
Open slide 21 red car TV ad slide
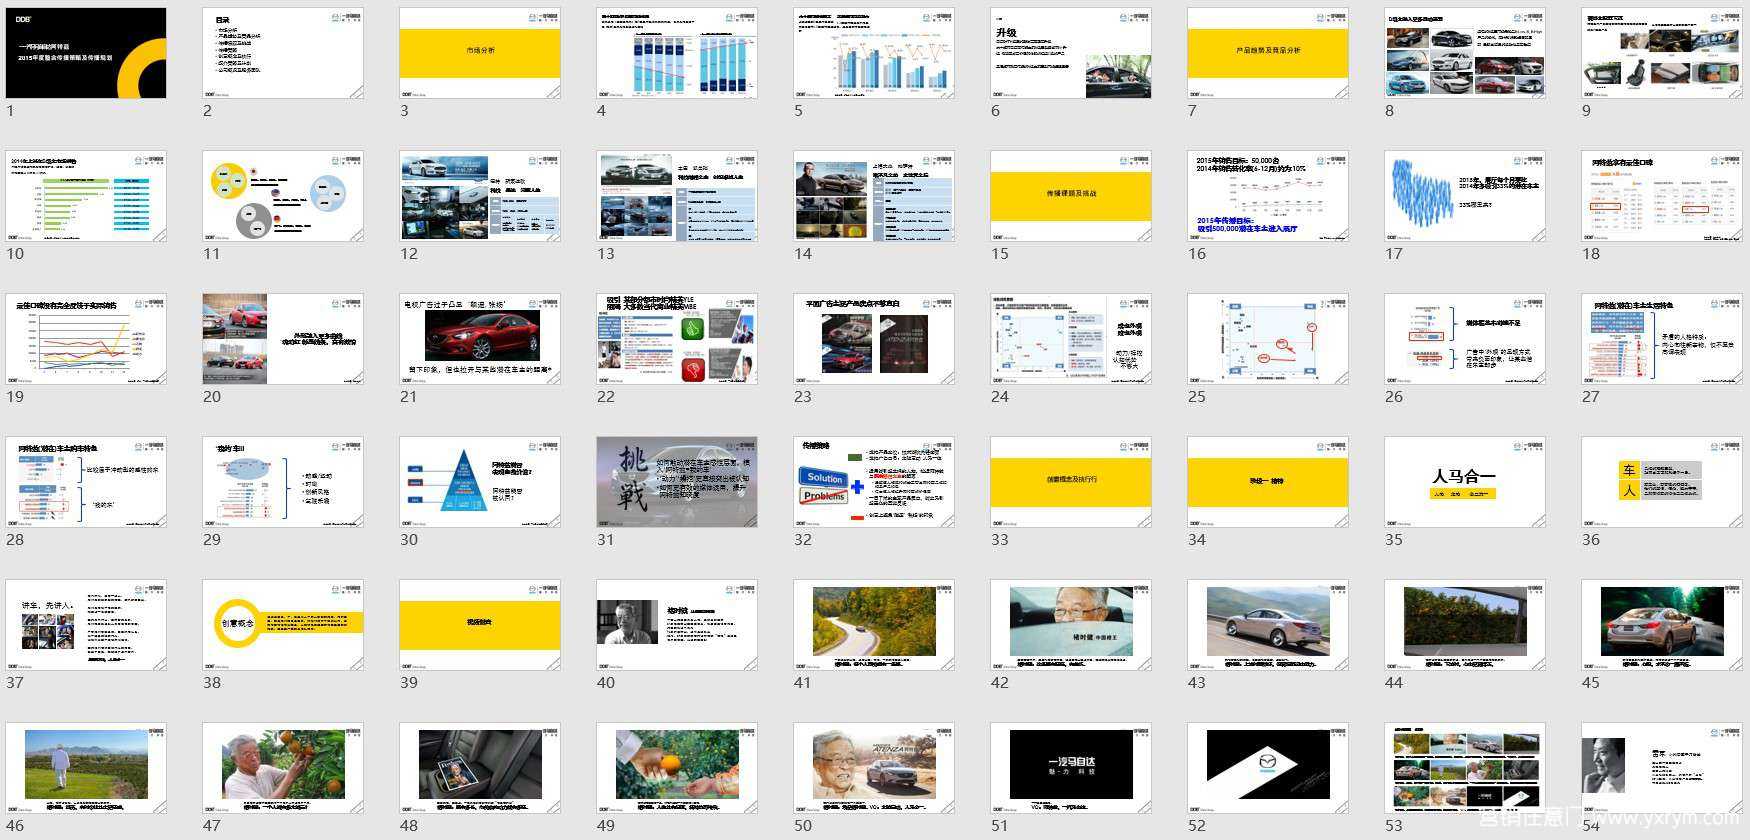480,339
